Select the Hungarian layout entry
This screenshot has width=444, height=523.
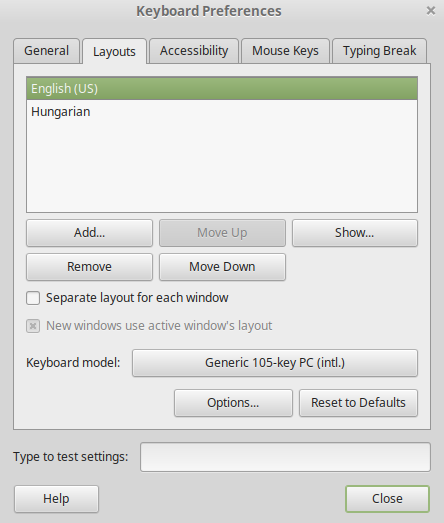222,111
